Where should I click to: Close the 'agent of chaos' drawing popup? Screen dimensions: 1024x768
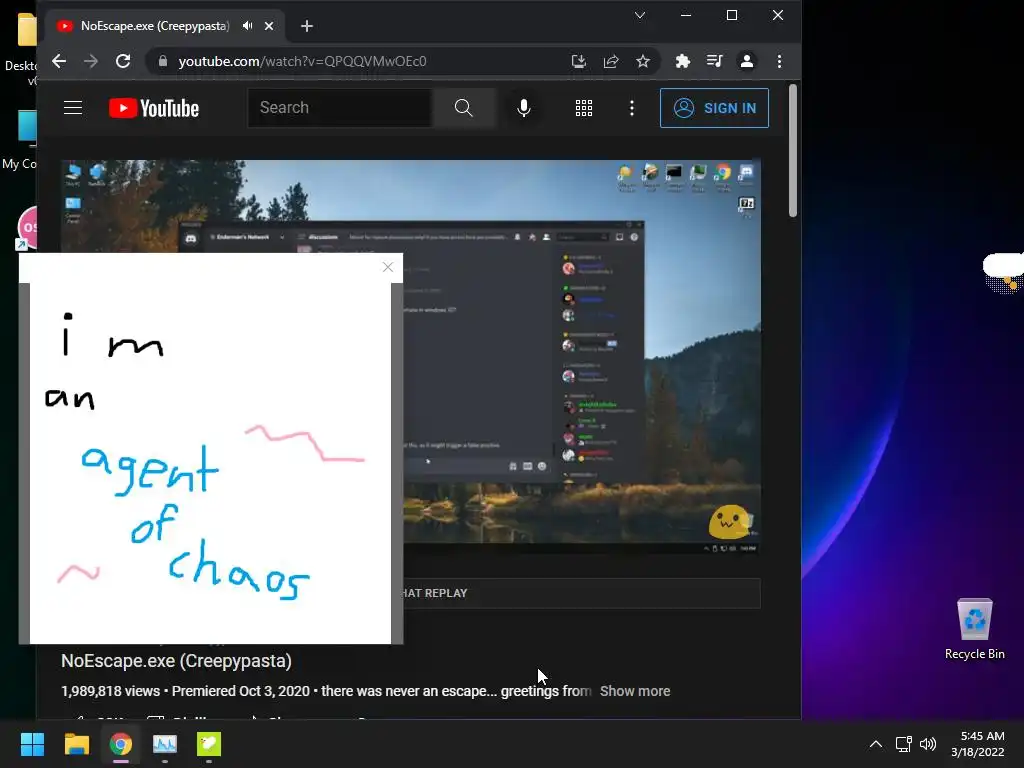click(x=388, y=267)
